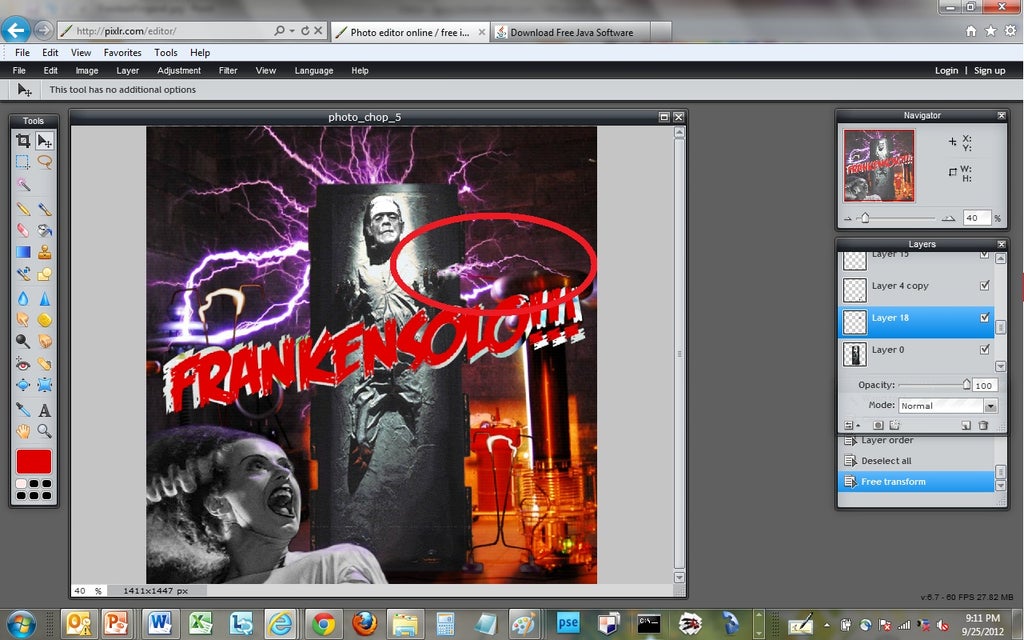Click the red main color swatch

[x=34, y=461]
